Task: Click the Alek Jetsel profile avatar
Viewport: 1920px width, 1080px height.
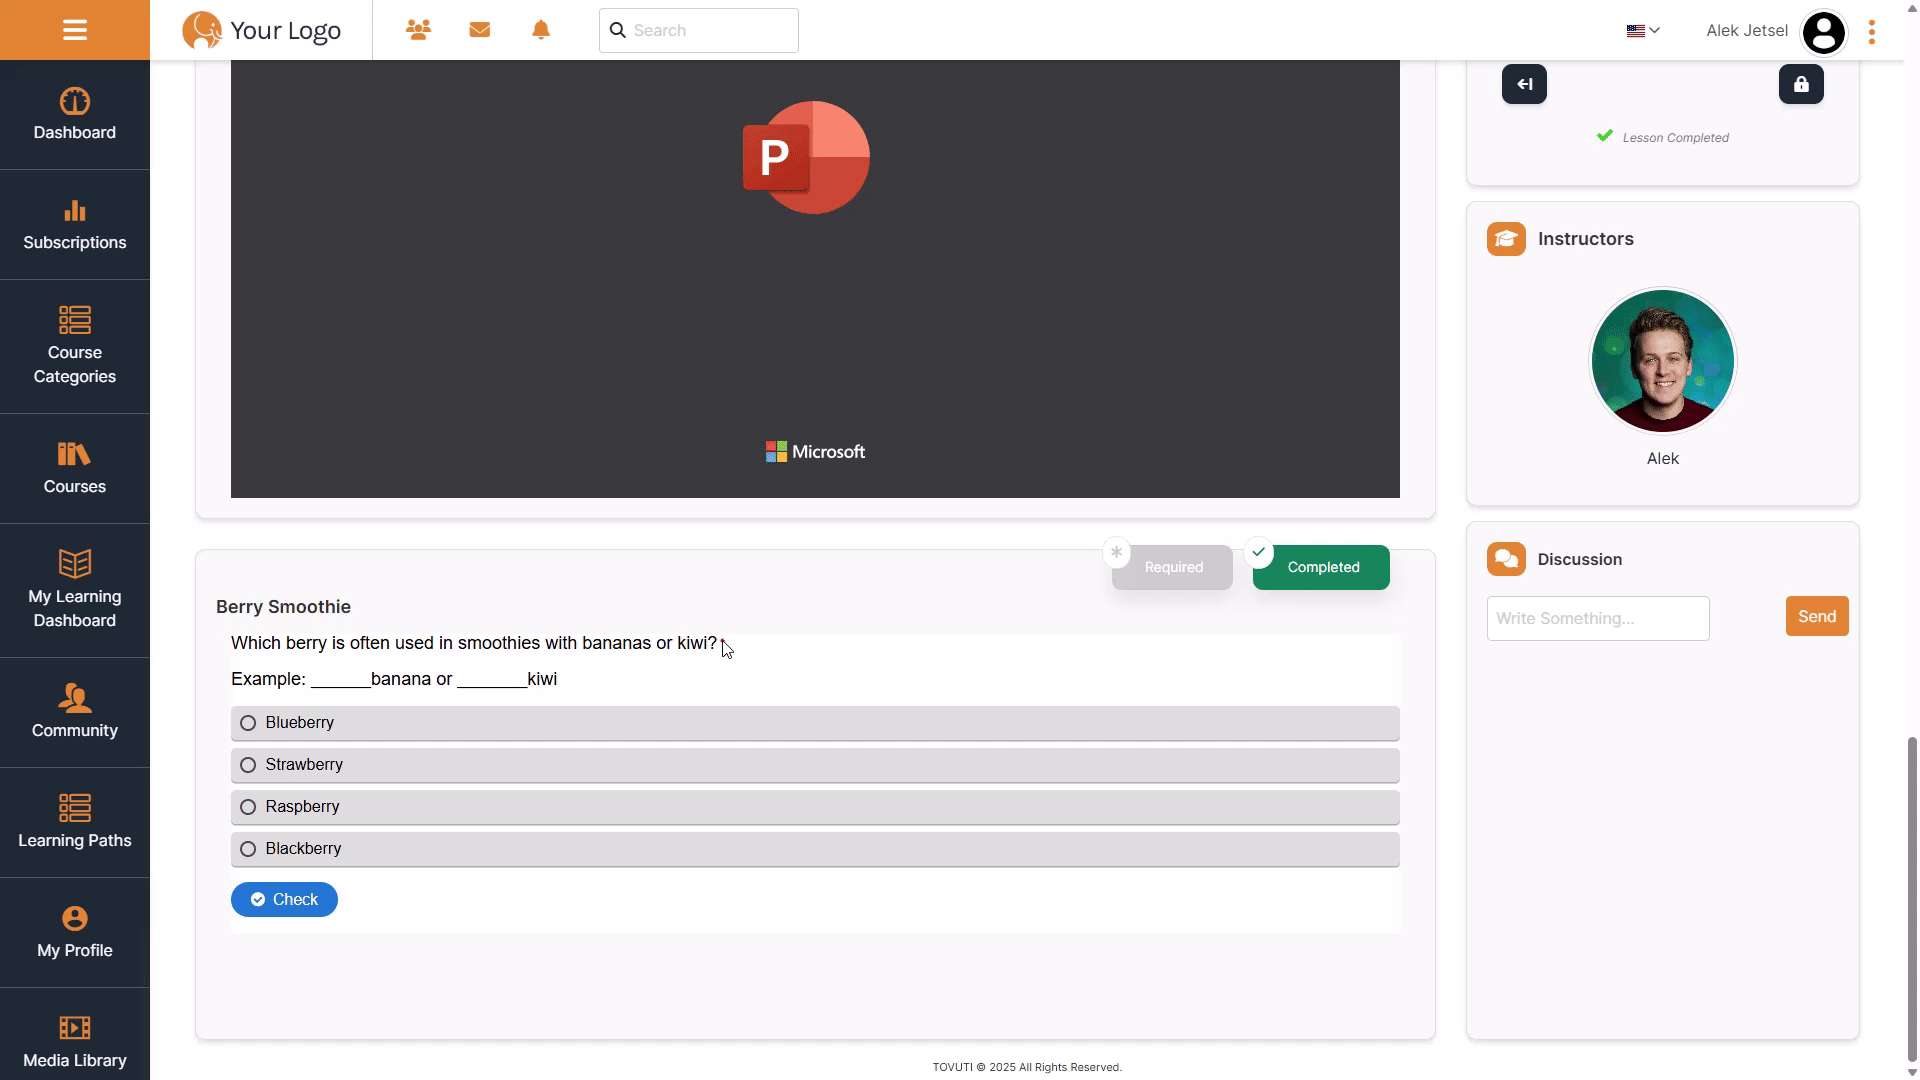Action: point(1824,32)
